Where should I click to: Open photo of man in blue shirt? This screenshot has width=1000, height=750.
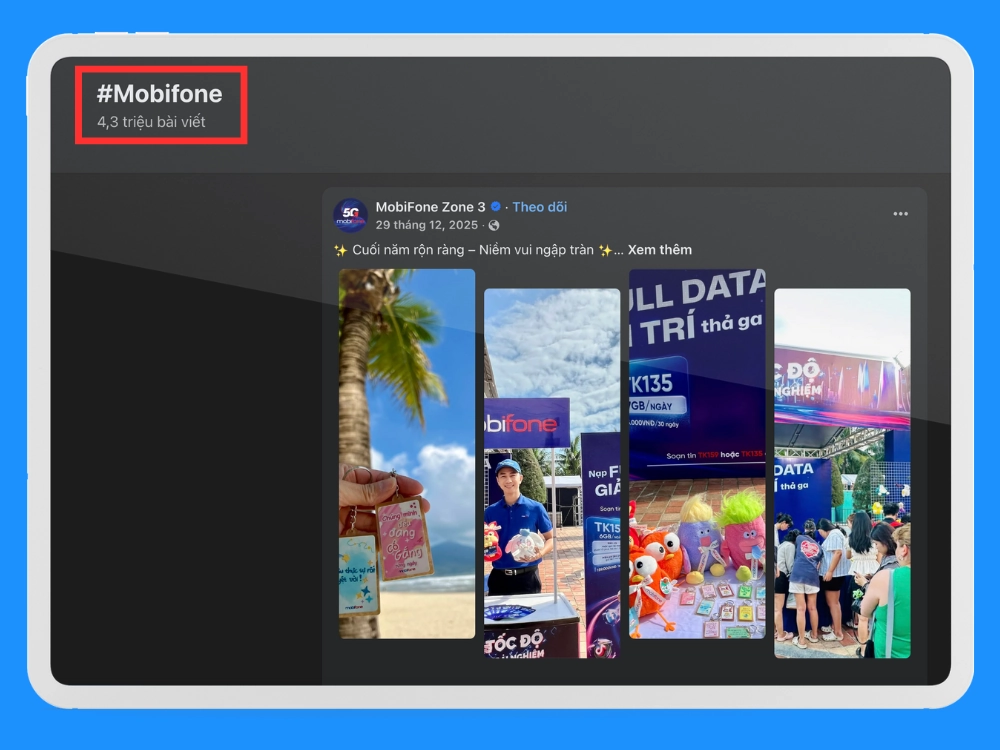552,473
